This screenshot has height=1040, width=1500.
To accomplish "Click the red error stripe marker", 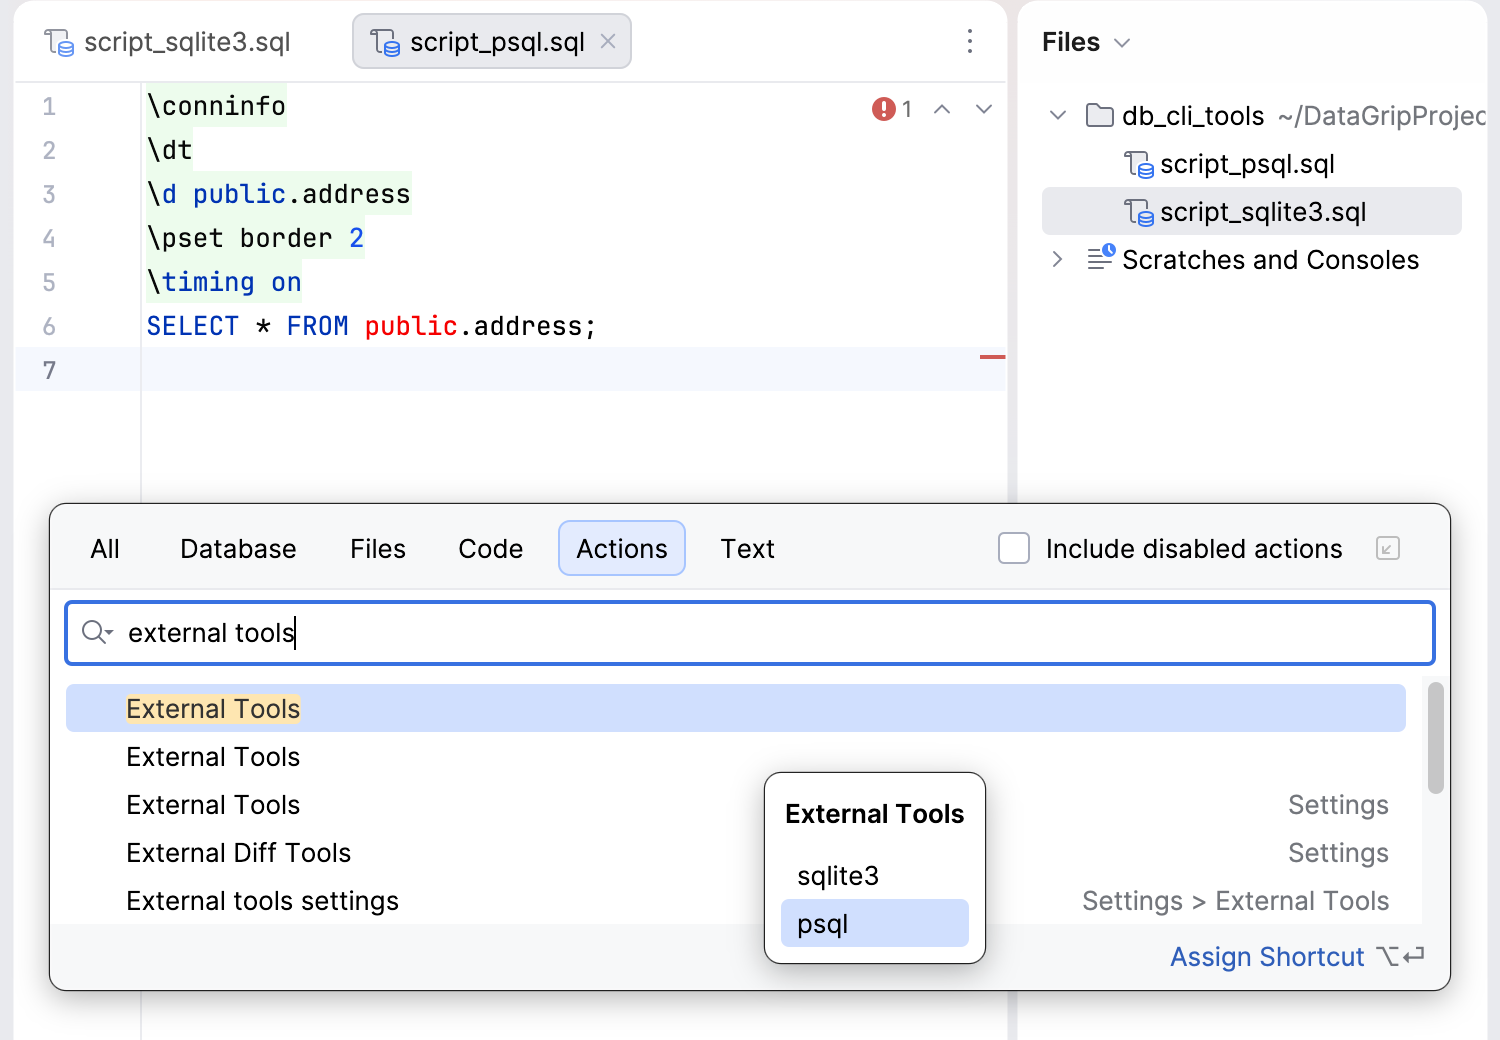I will click(992, 356).
